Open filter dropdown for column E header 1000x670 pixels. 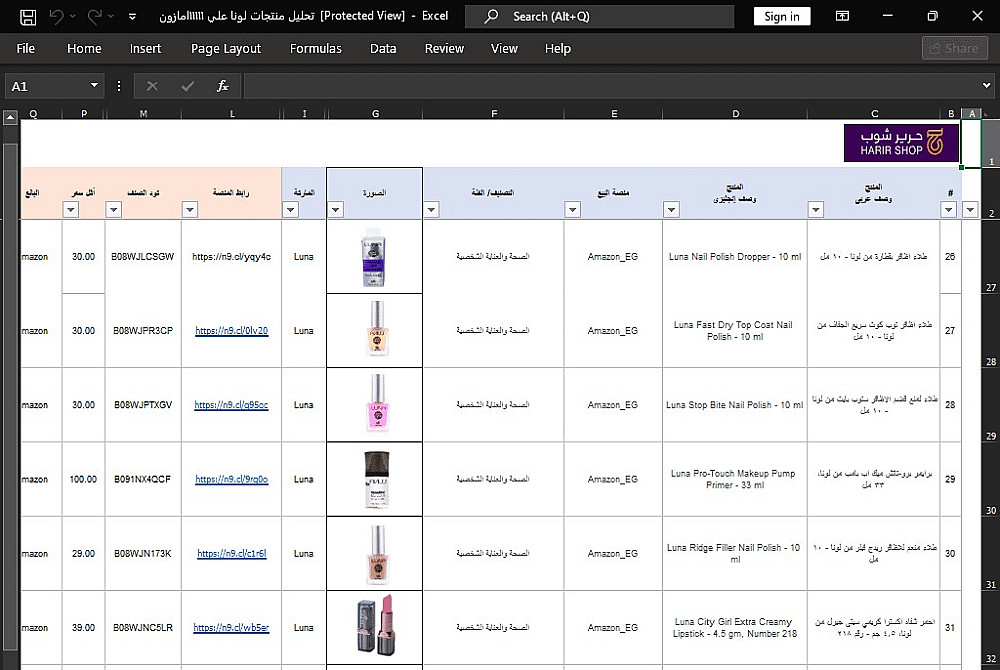point(572,209)
